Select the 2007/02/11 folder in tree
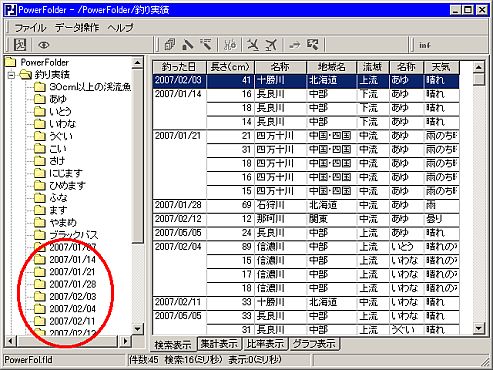 [72, 321]
